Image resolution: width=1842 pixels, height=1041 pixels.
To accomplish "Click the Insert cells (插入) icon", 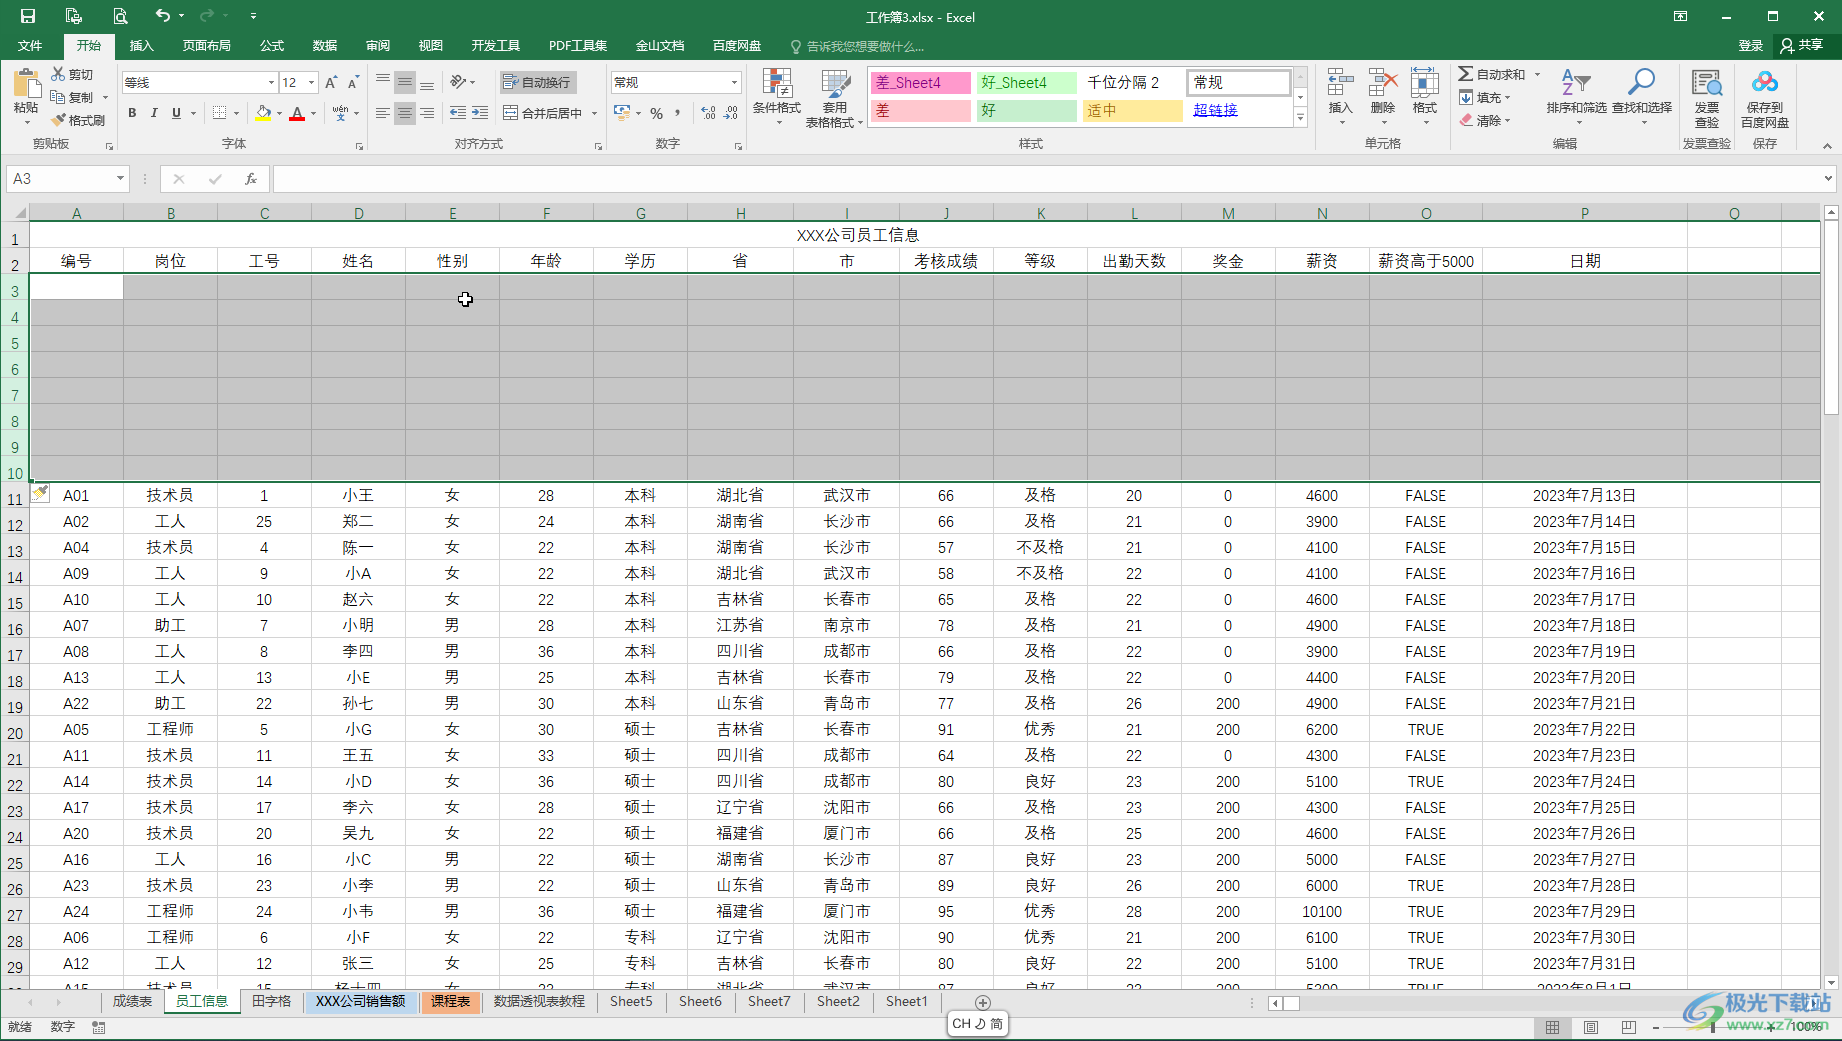I will pyautogui.click(x=1340, y=83).
